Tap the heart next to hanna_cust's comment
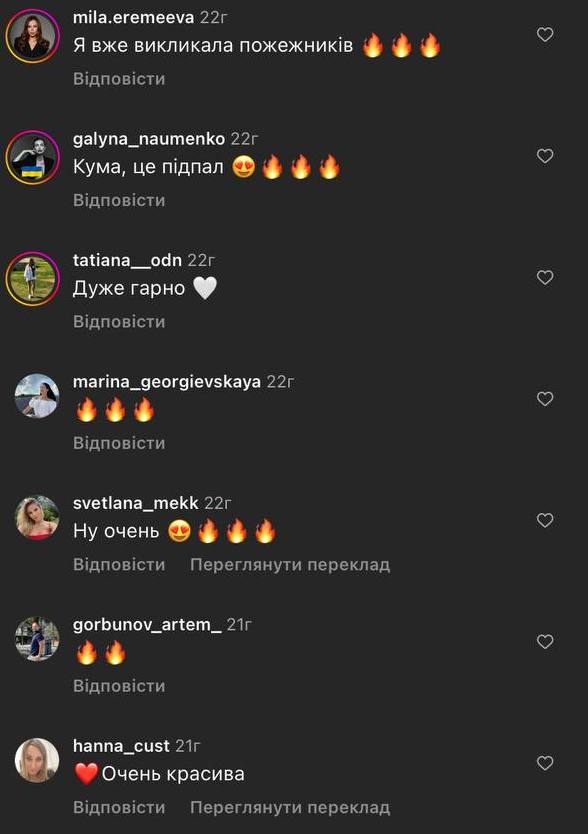The image size is (588, 834). (545, 763)
